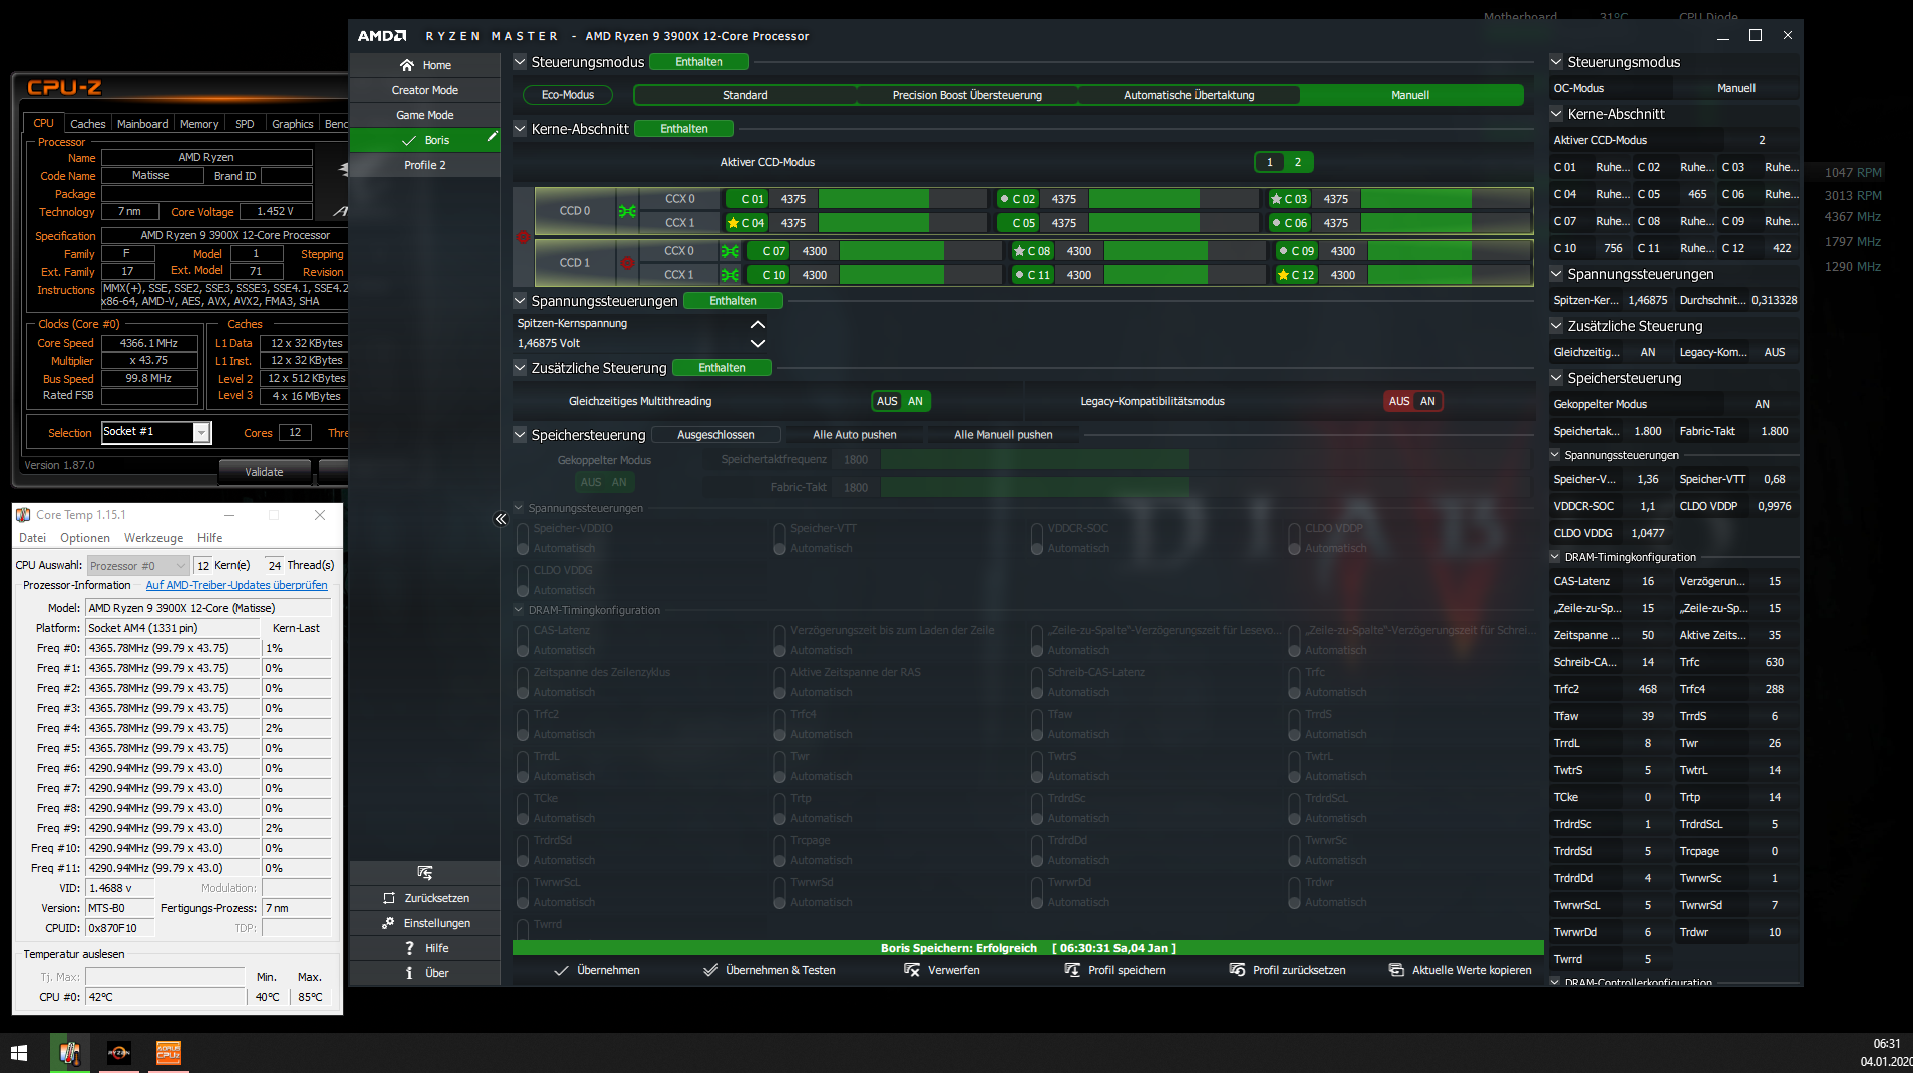Click the Profil zurücksetzen icon
The width and height of the screenshot is (1913, 1073).
click(1237, 970)
